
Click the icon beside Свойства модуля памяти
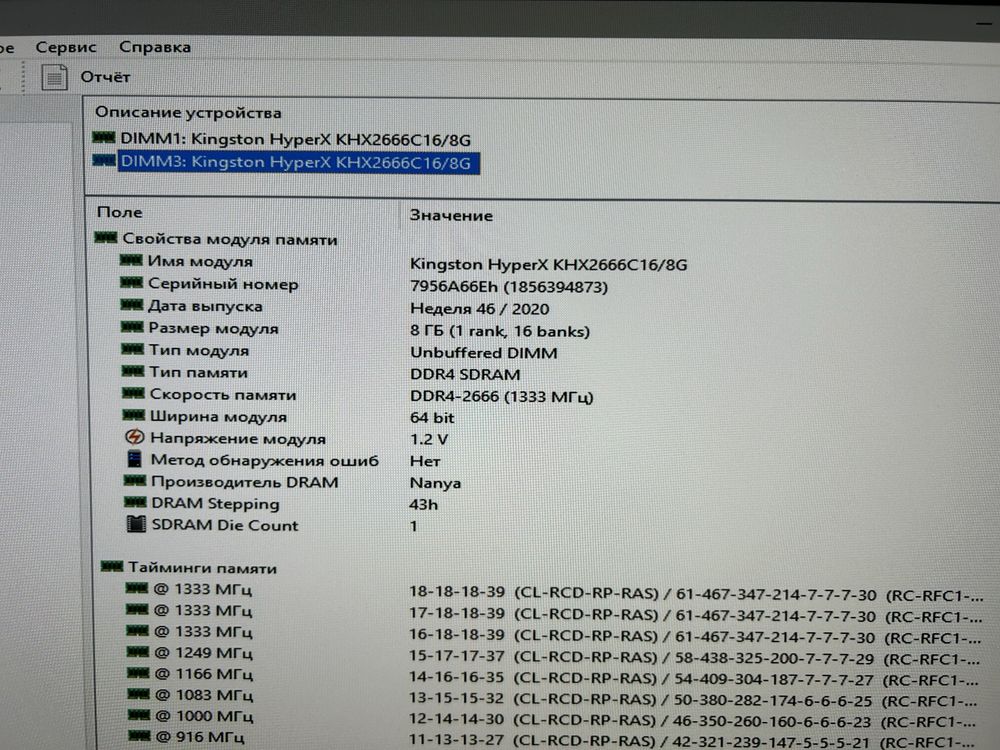pyautogui.click(x=106, y=238)
